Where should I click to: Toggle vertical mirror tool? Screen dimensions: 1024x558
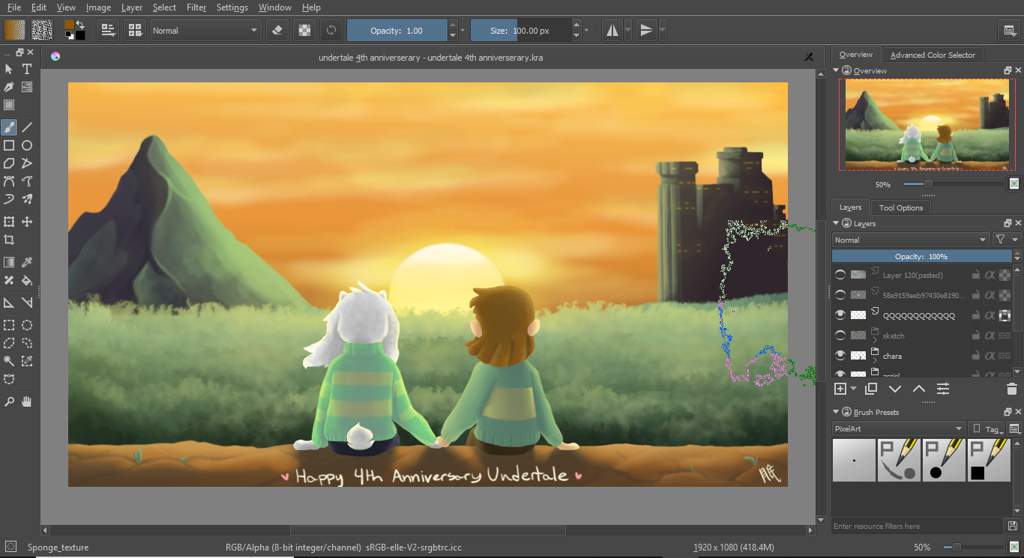tap(646, 30)
